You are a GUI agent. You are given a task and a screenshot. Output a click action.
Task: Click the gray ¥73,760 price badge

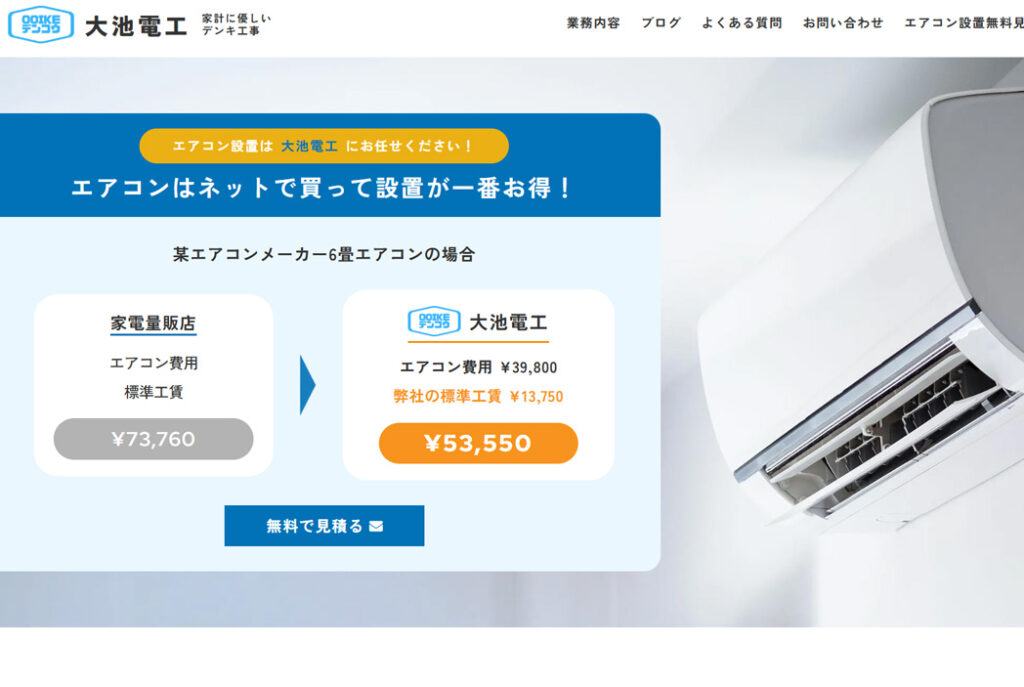153,439
